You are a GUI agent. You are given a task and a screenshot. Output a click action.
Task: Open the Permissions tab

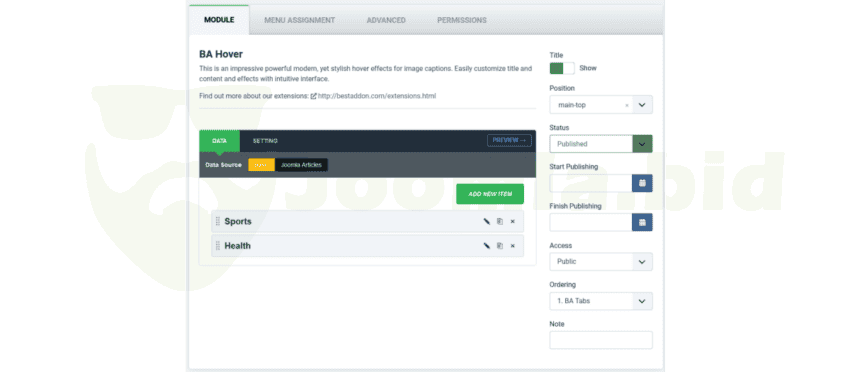pos(462,20)
